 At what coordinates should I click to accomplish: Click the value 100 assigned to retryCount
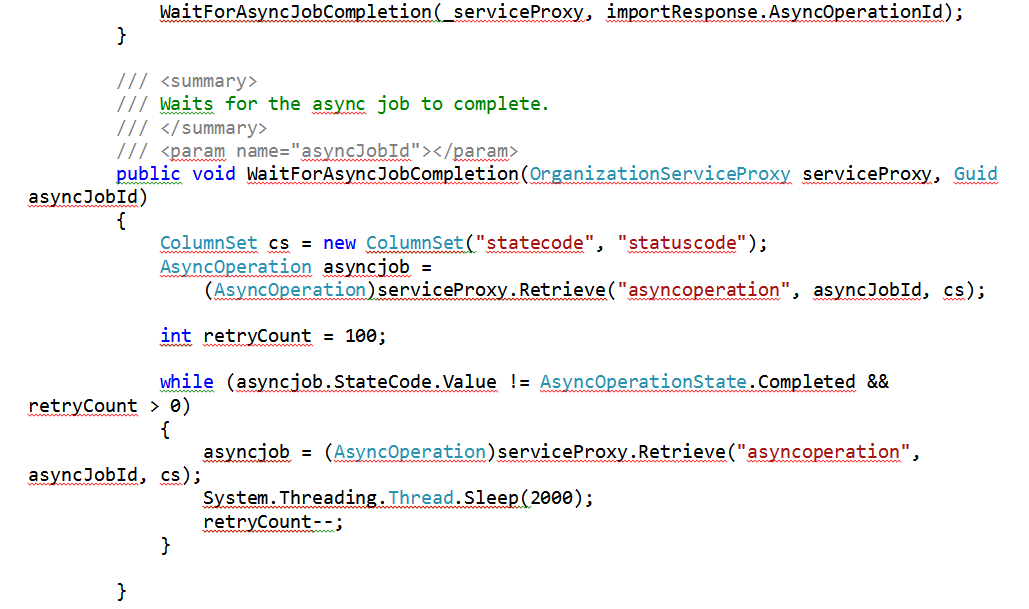360,336
